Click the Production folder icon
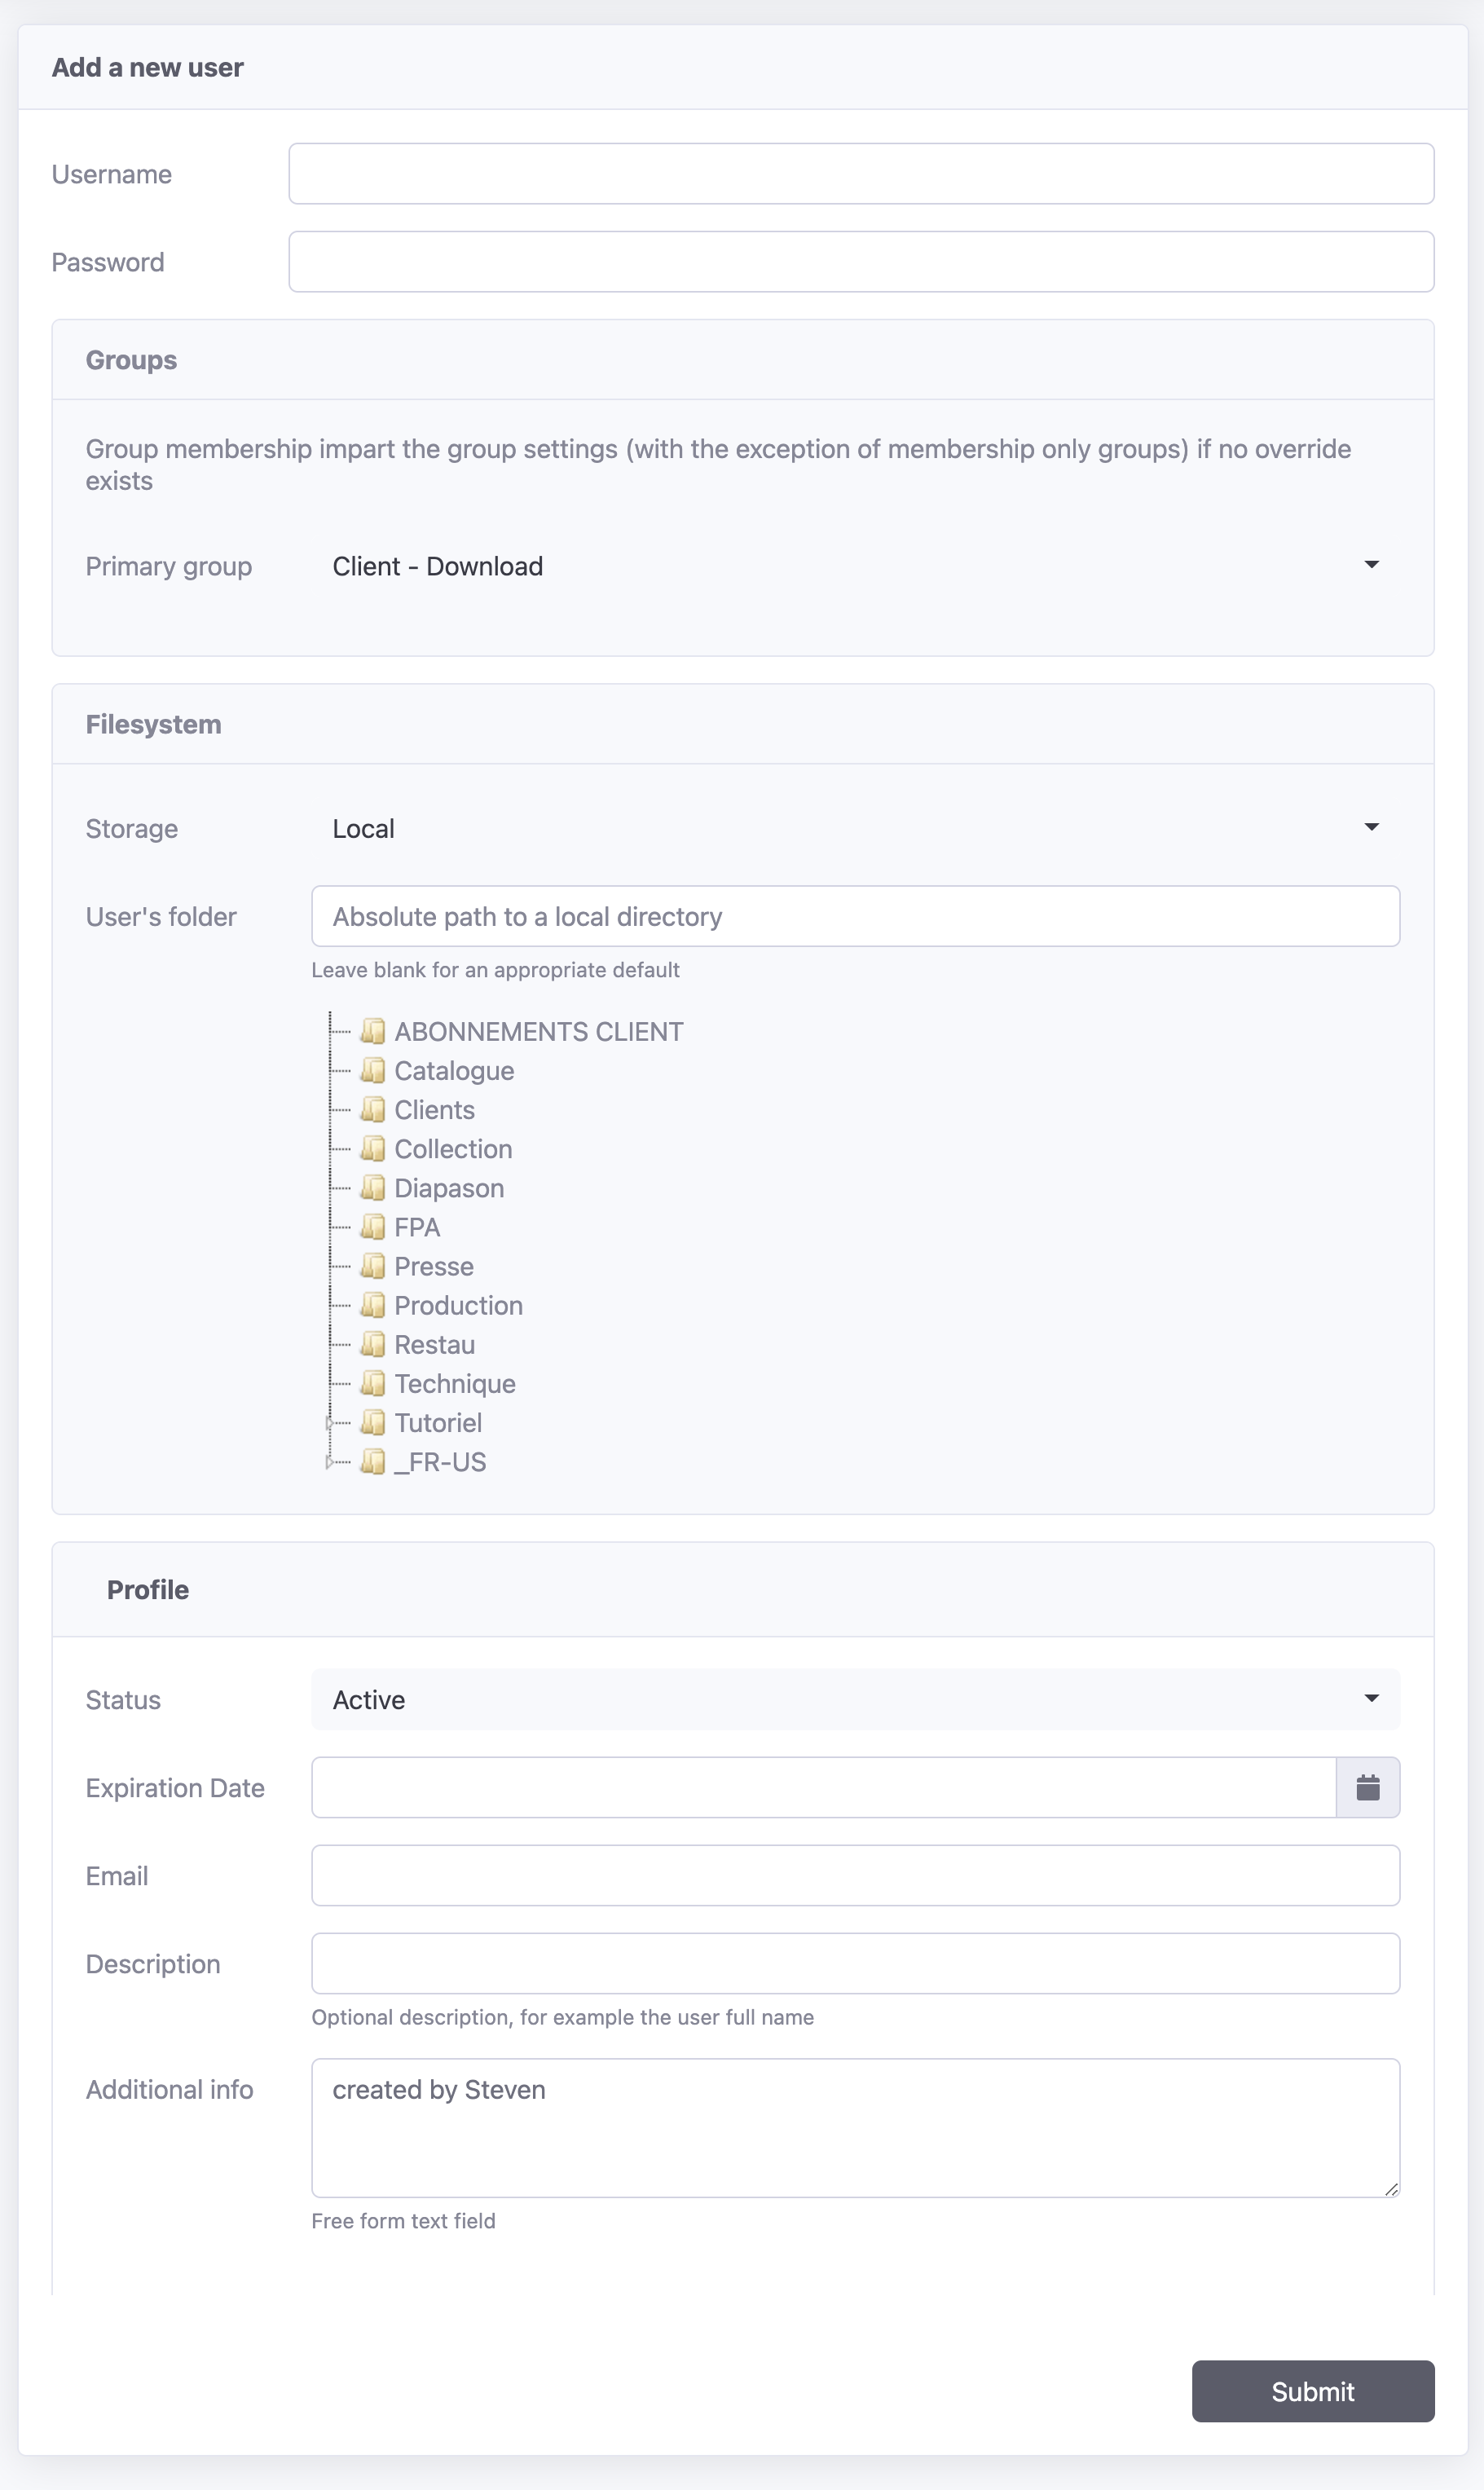 pos(373,1305)
